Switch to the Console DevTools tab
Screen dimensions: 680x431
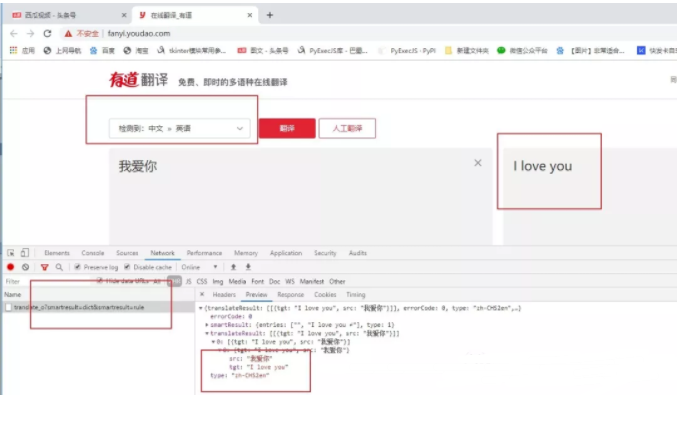coord(93,253)
